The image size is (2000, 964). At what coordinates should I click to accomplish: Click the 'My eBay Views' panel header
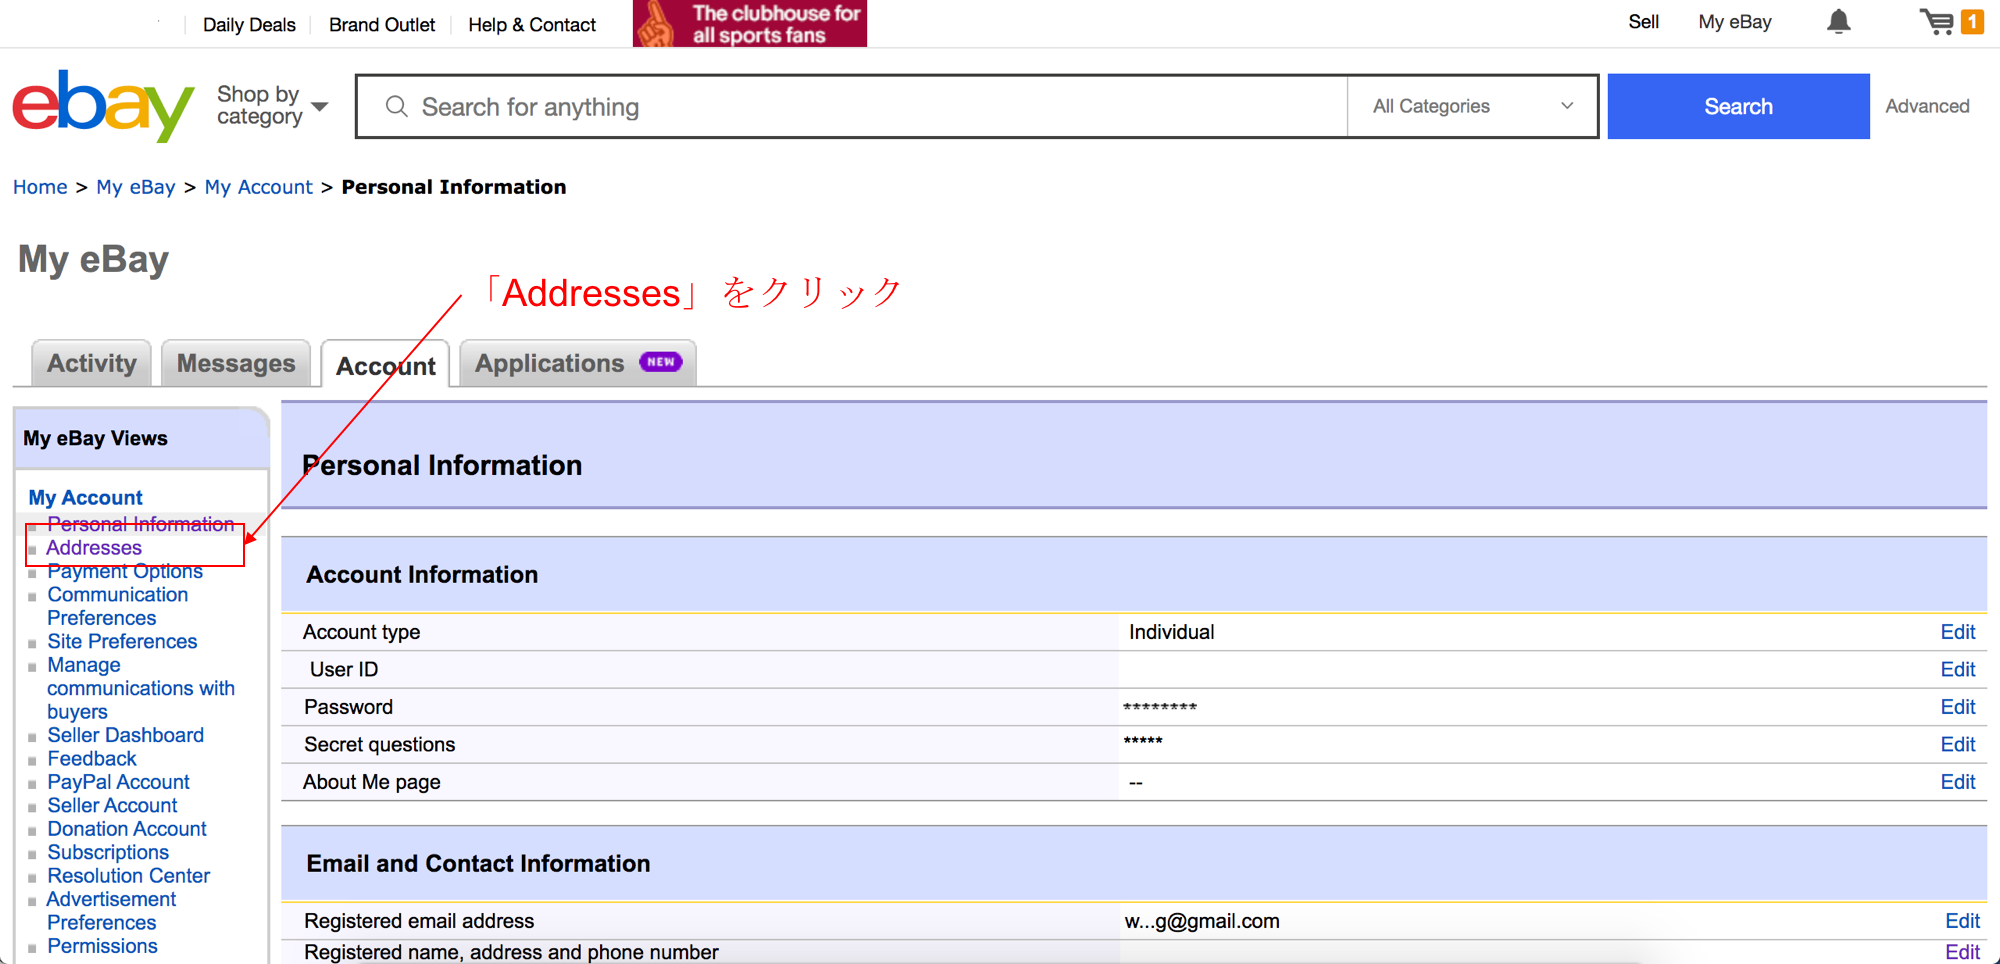[x=141, y=438]
